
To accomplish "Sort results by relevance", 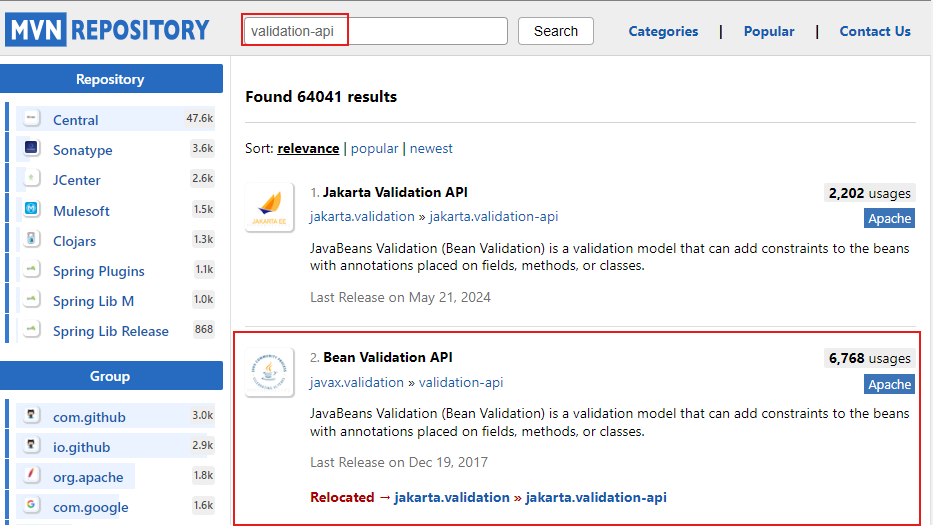I will tap(308, 148).
